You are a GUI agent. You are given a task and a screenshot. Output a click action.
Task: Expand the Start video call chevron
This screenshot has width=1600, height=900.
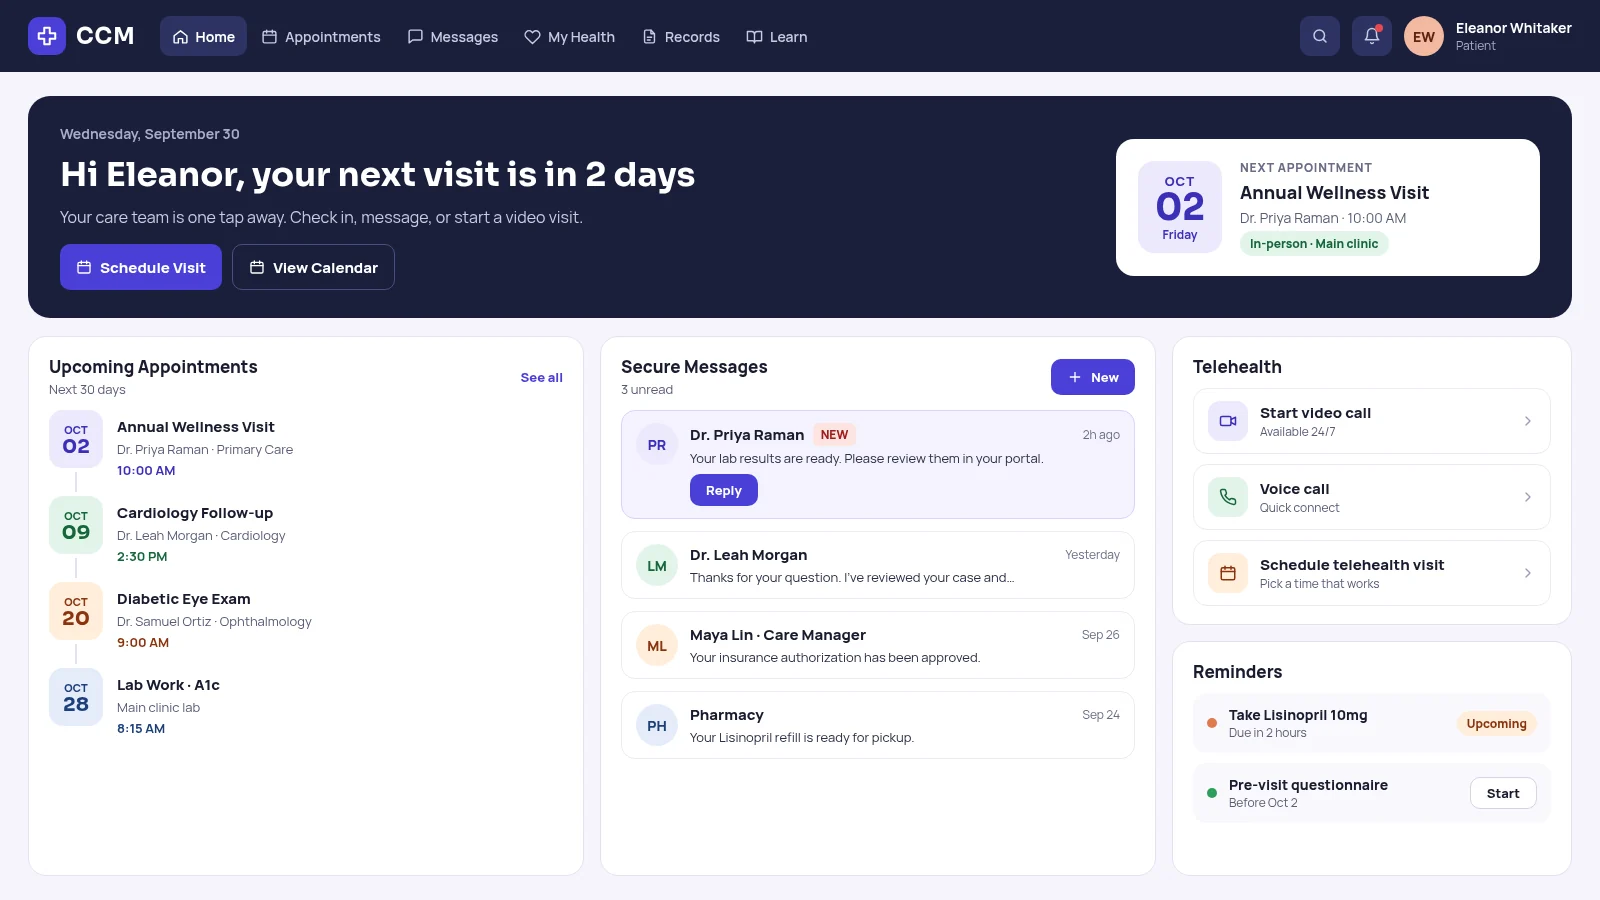(x=1527, y=421)
